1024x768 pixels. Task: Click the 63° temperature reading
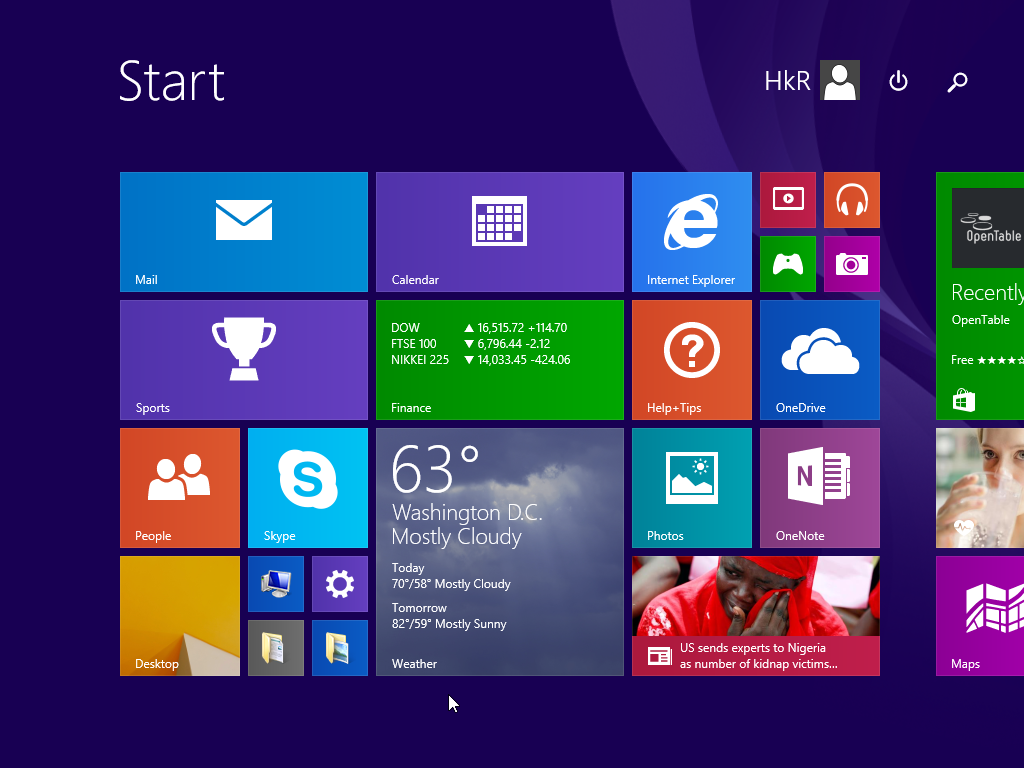pos(435,468)
